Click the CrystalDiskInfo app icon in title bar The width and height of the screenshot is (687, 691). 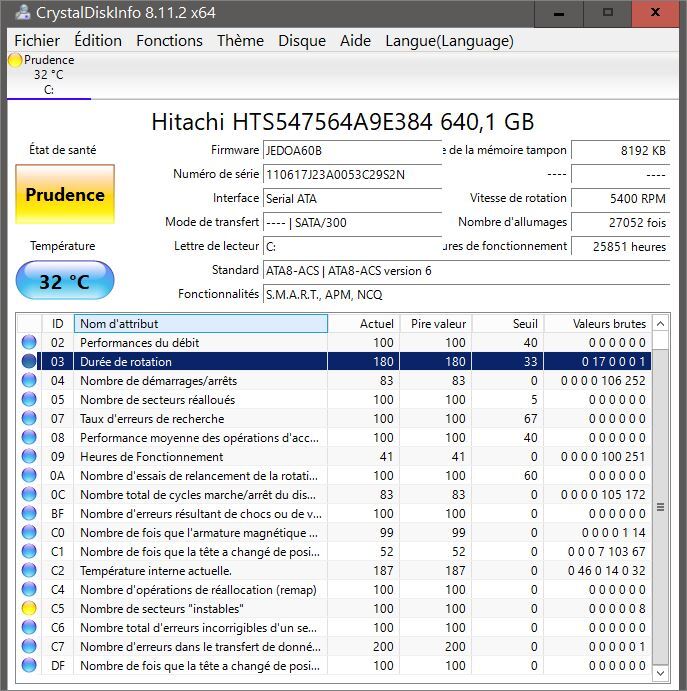pyautogui.click(x=22, y=13)
